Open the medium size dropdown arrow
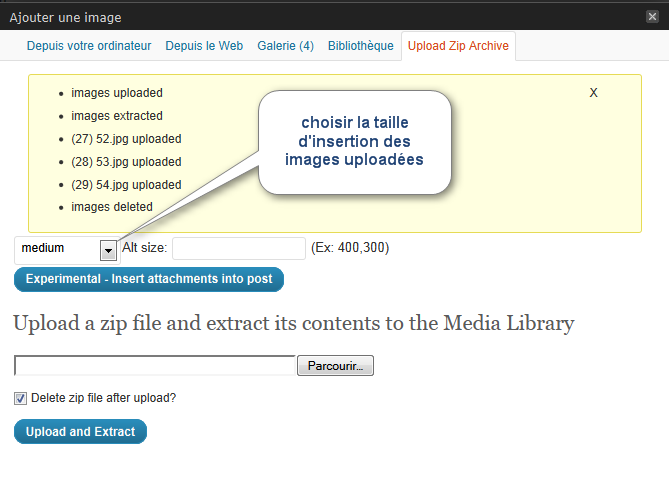This screenshot has width=669, height=489. [108, 250]
